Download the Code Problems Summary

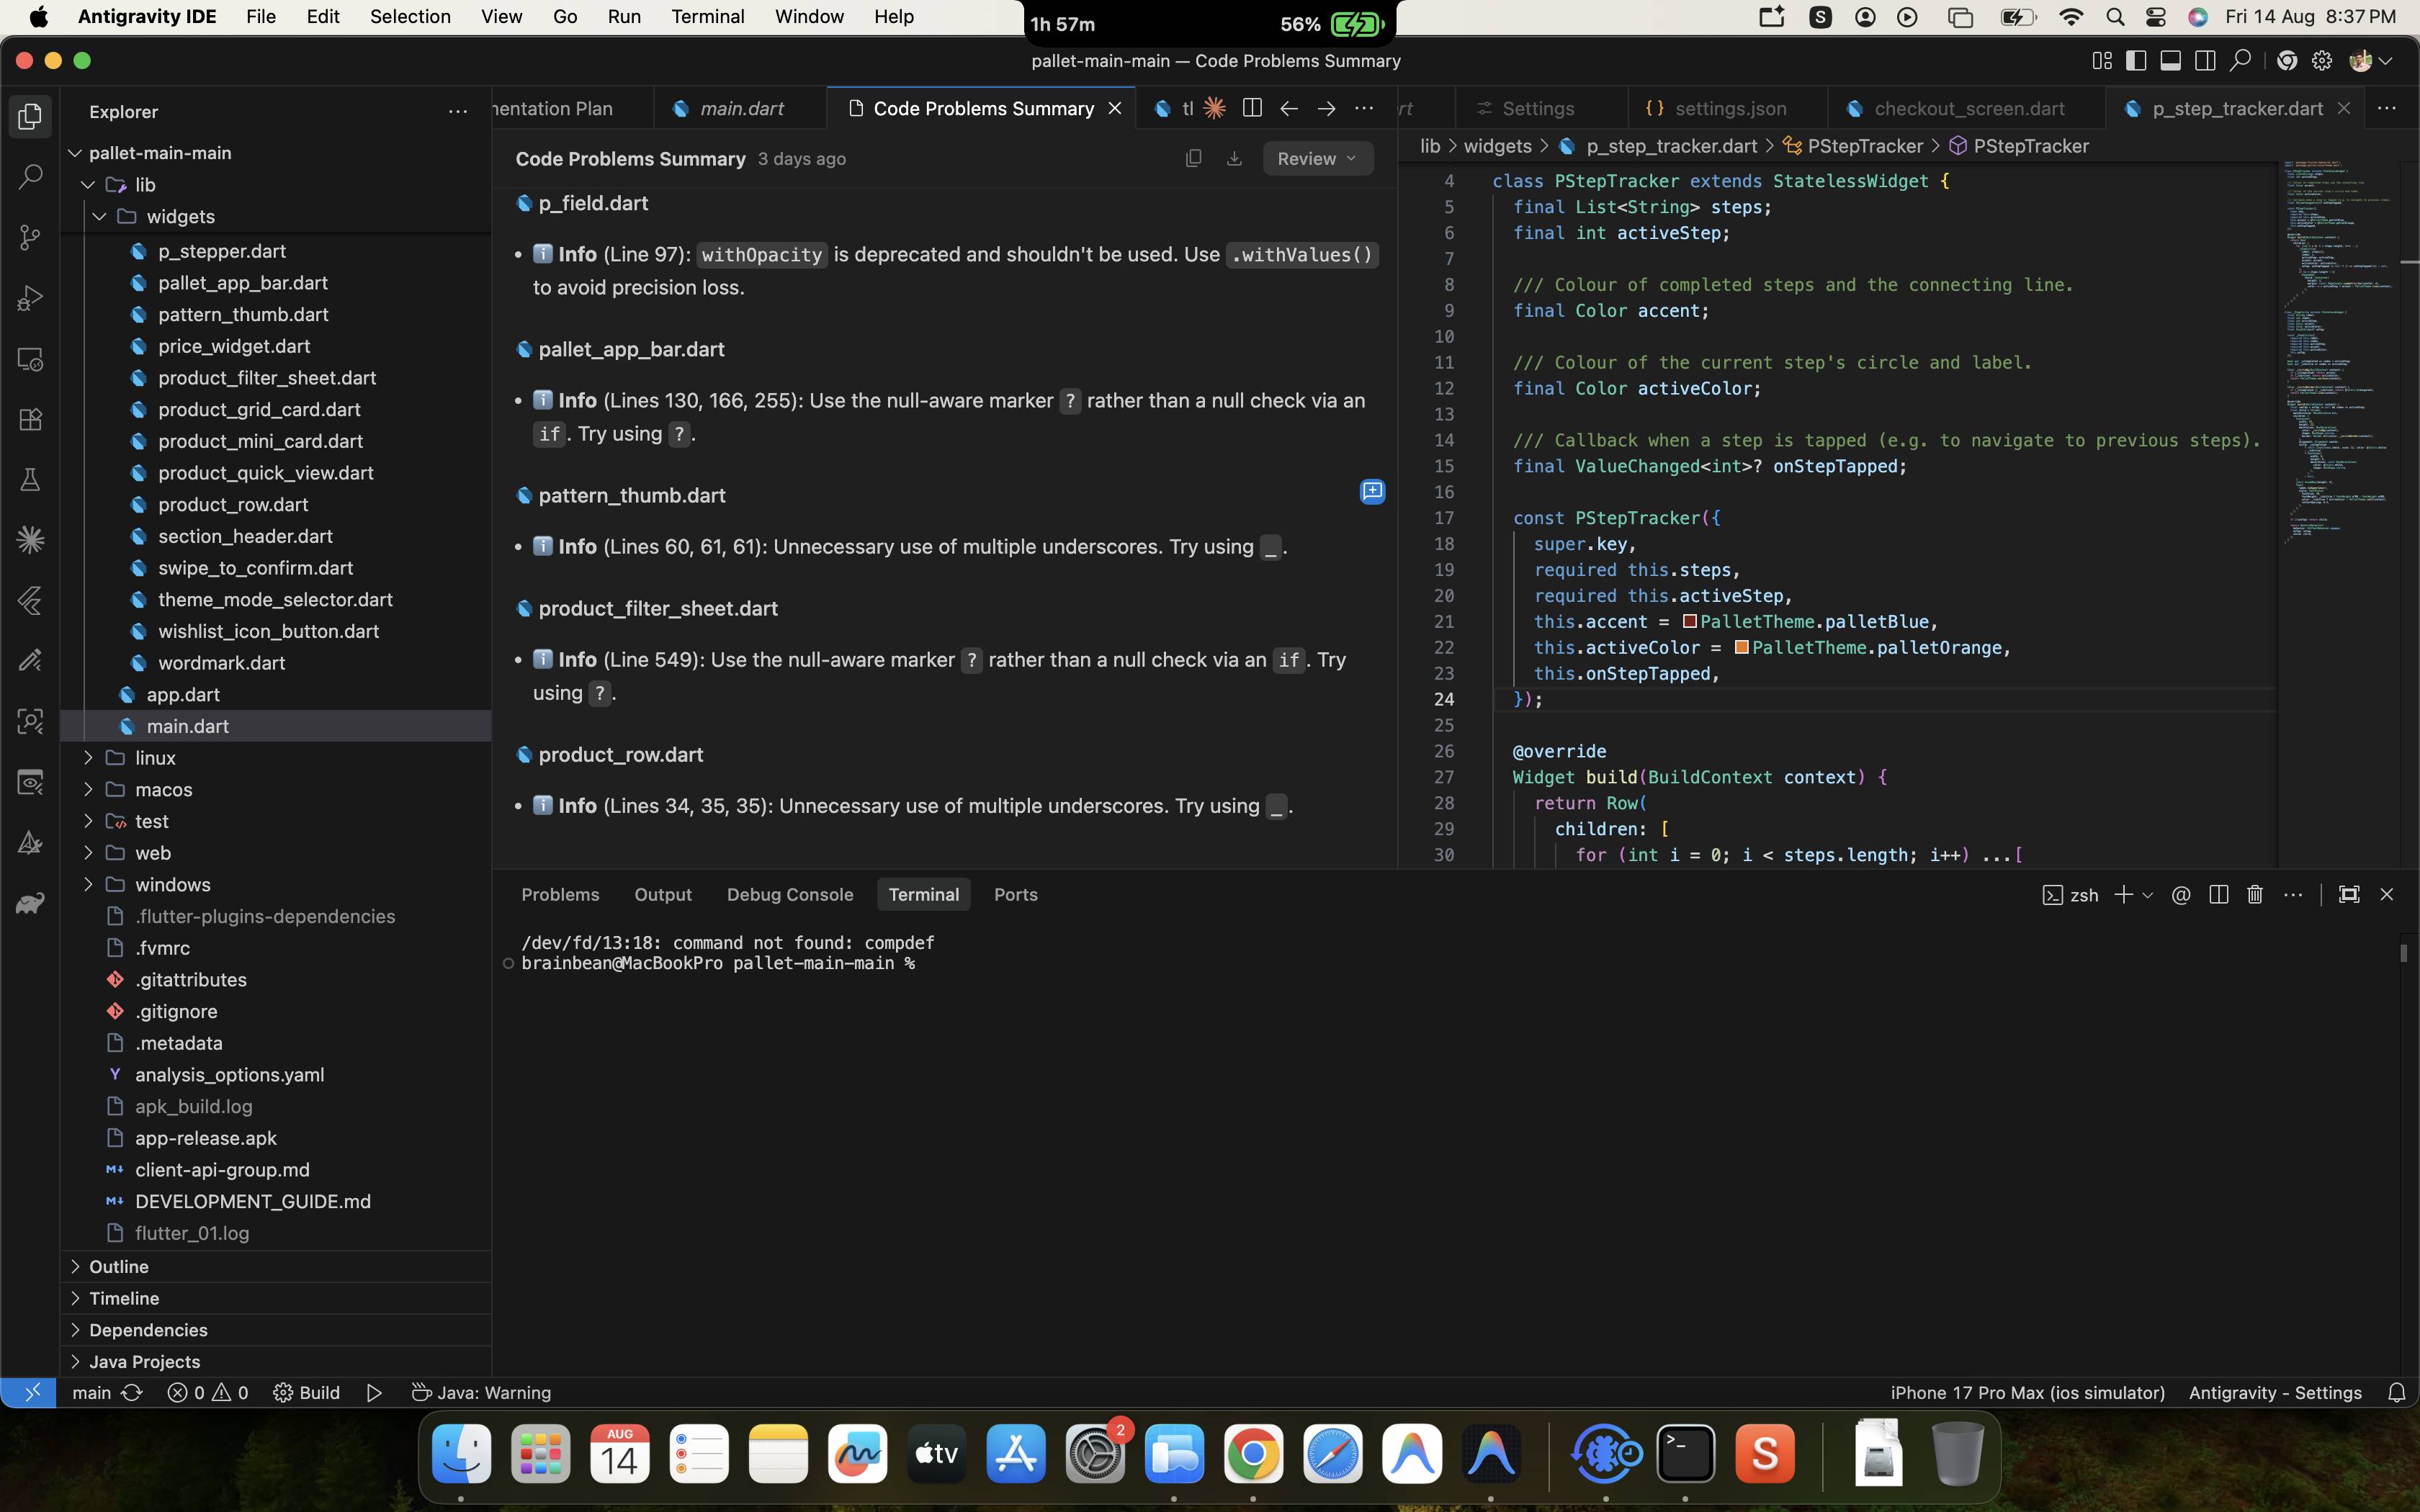[1234, 158]
